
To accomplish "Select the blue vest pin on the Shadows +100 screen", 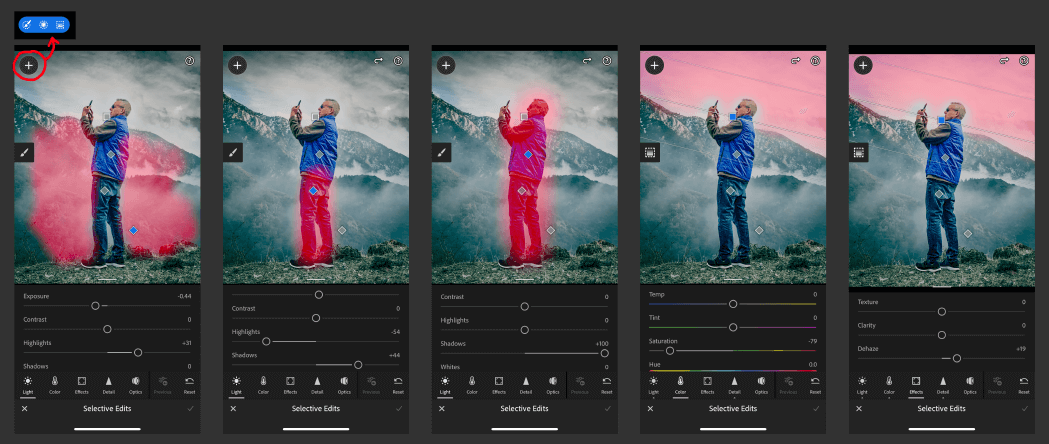I will [528, 154].
